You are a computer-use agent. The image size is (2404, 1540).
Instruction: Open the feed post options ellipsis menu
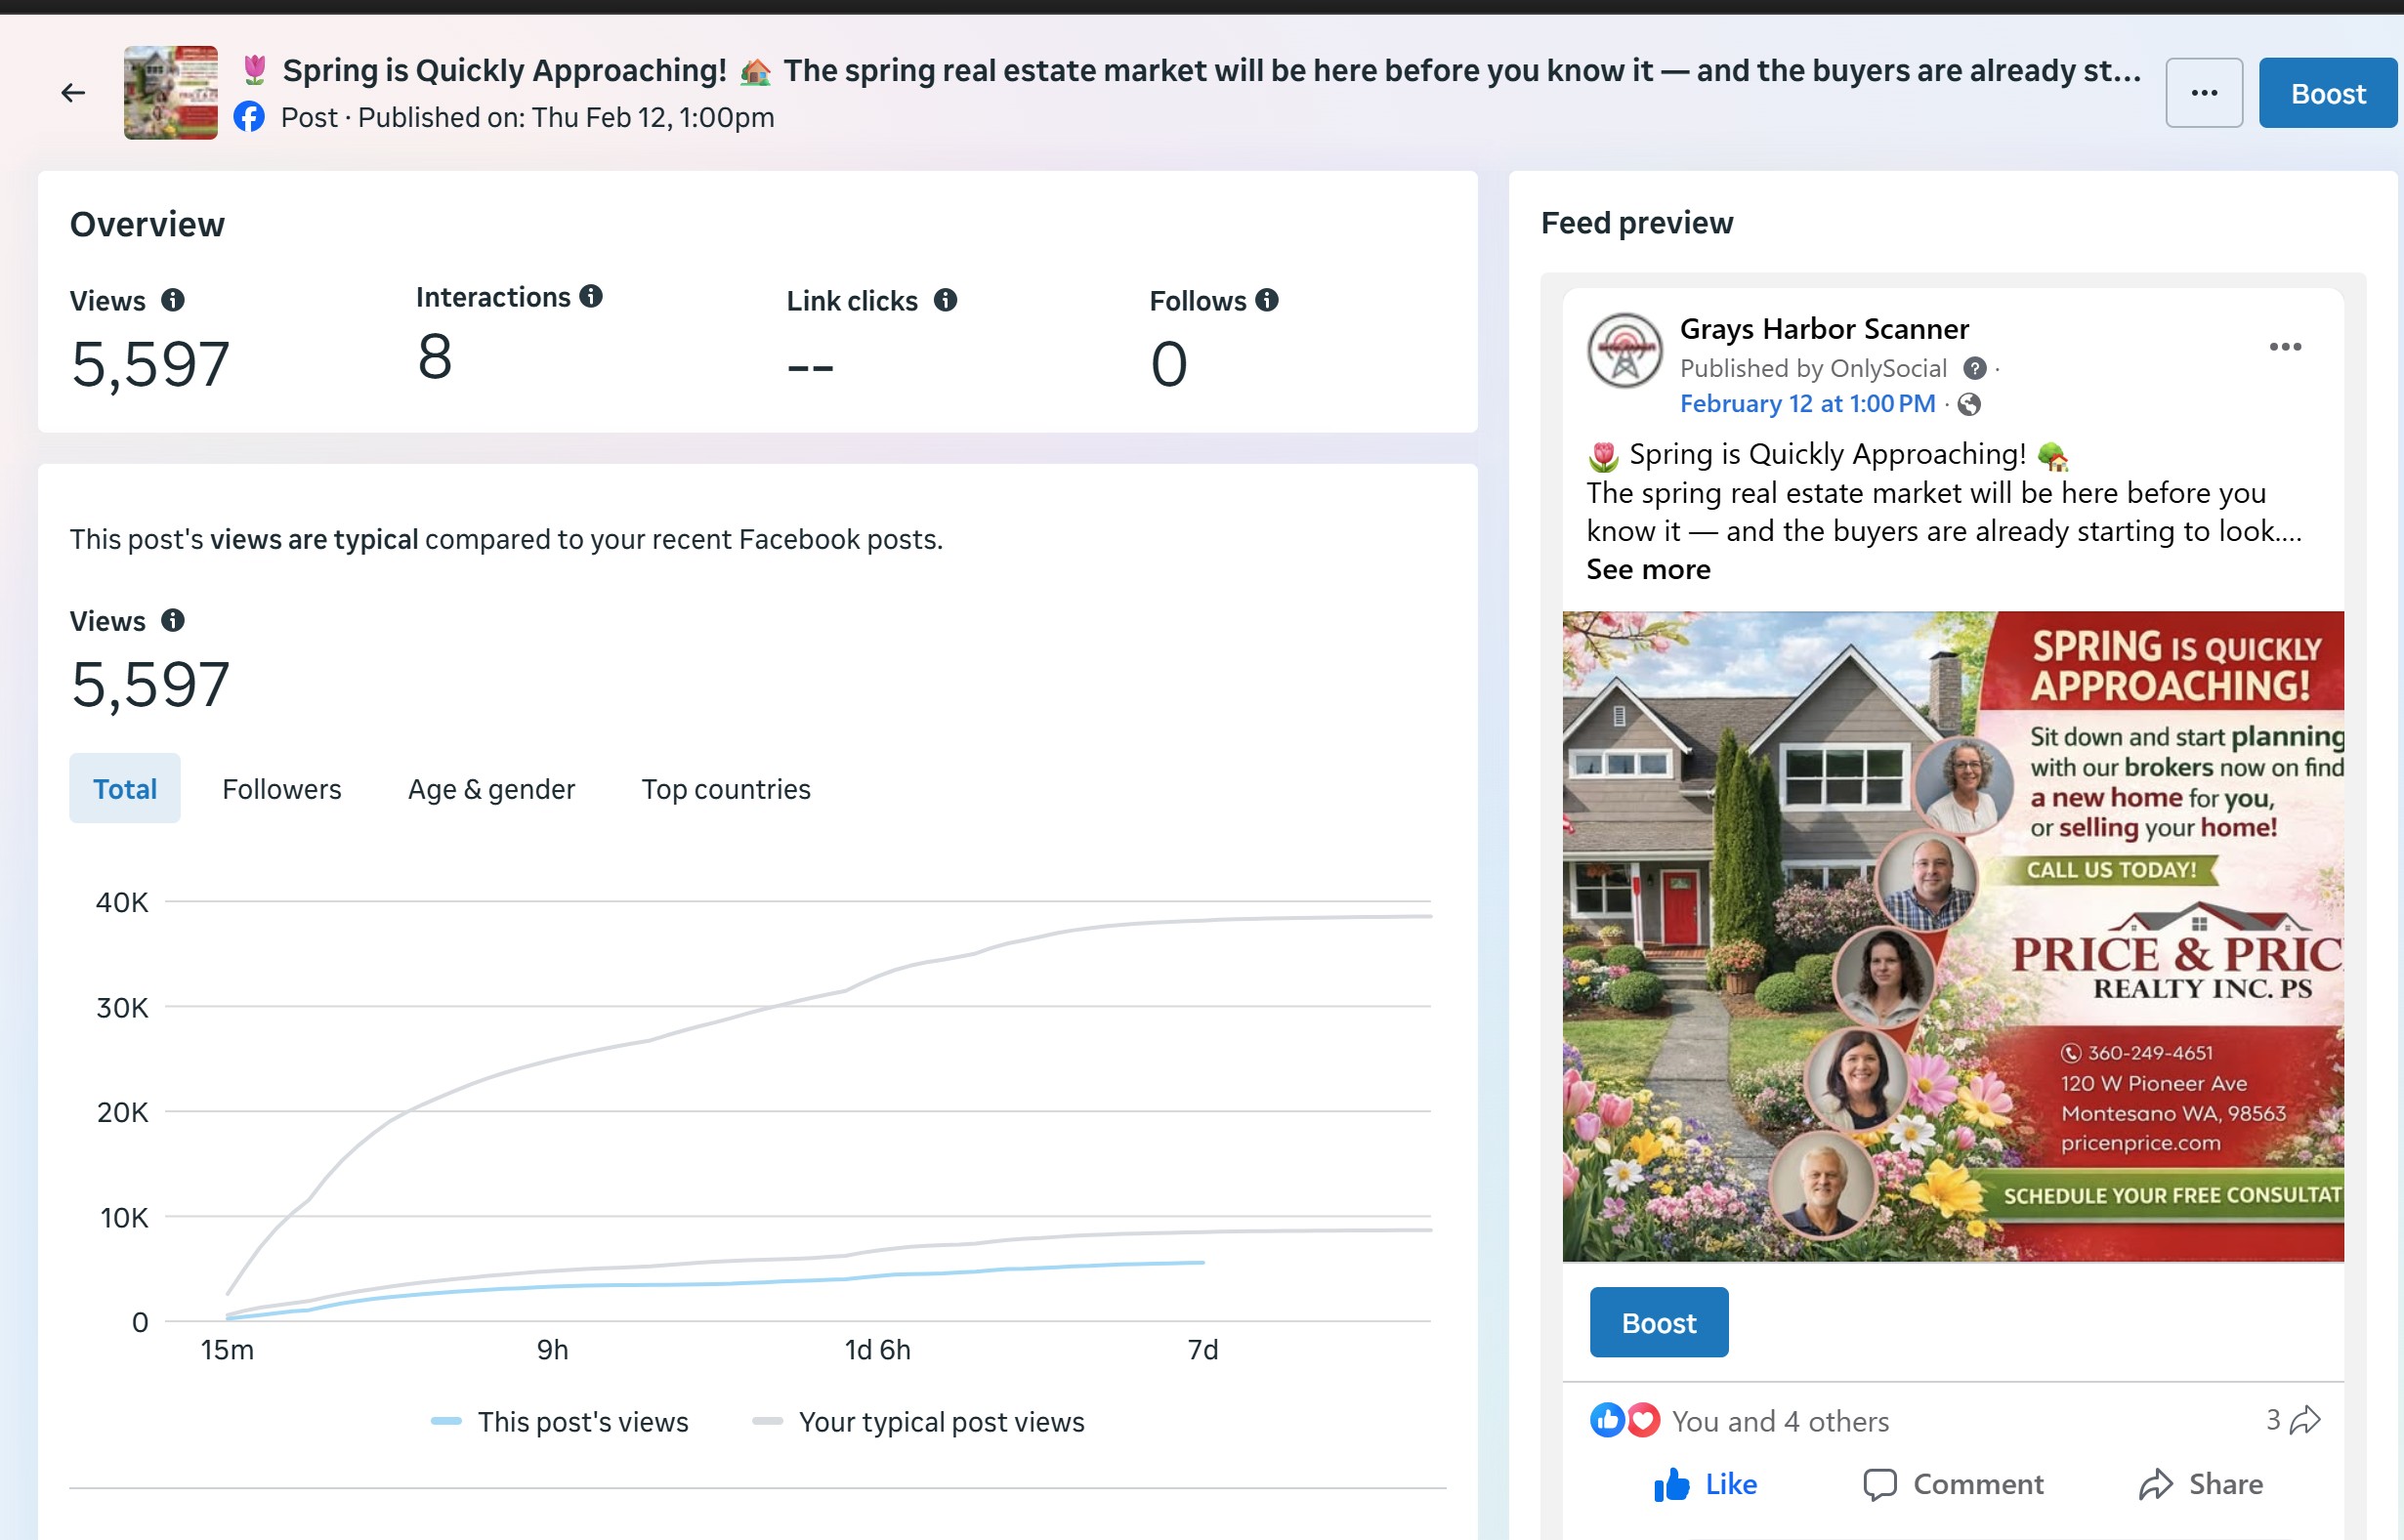point(2285,347)
